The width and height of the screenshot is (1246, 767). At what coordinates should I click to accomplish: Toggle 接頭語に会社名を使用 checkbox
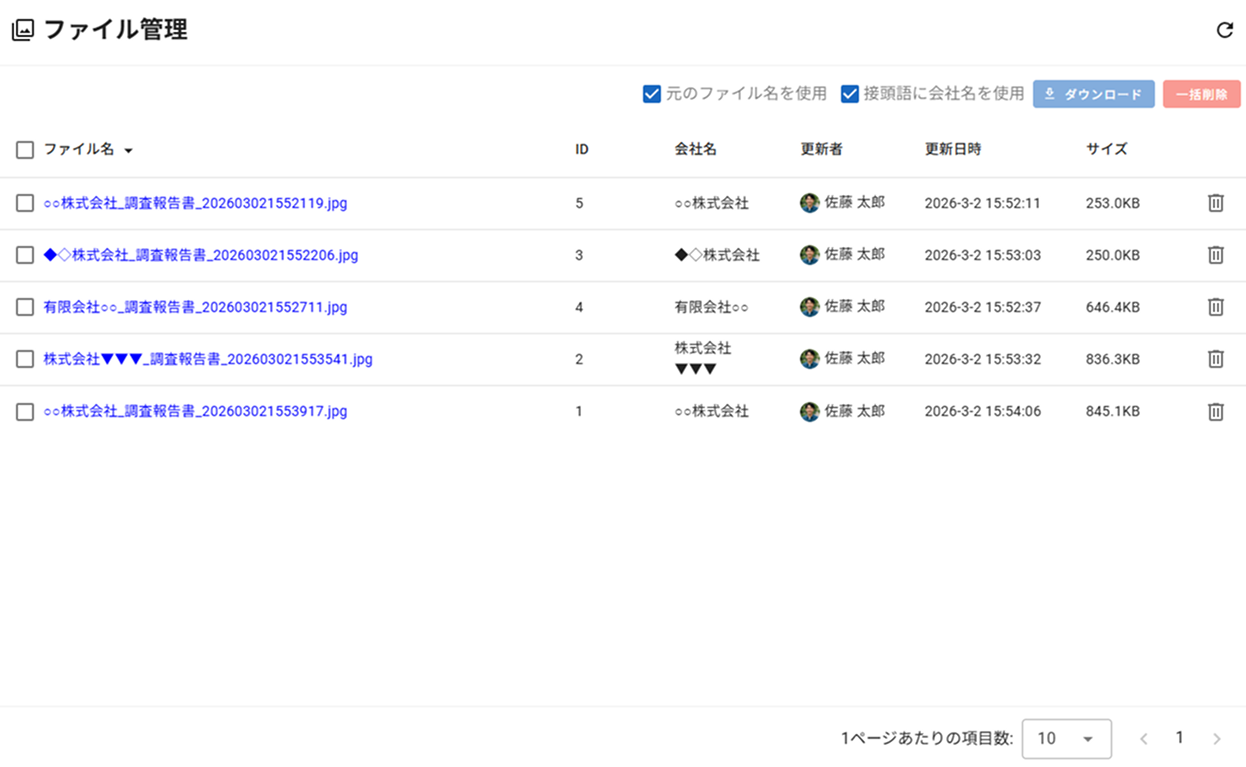[x=850, y=94]
